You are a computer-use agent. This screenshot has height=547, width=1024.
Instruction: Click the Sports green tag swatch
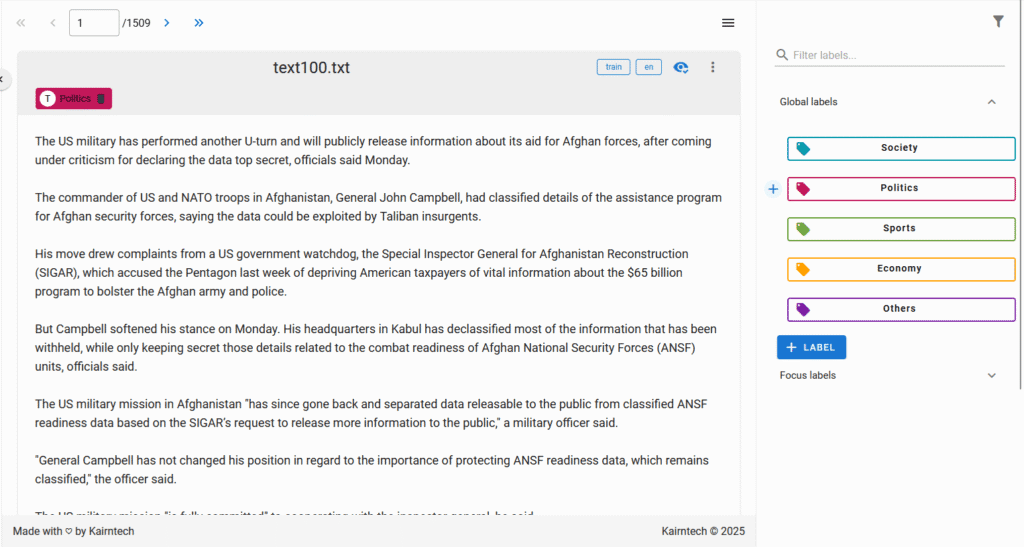[x=802, y=229]
